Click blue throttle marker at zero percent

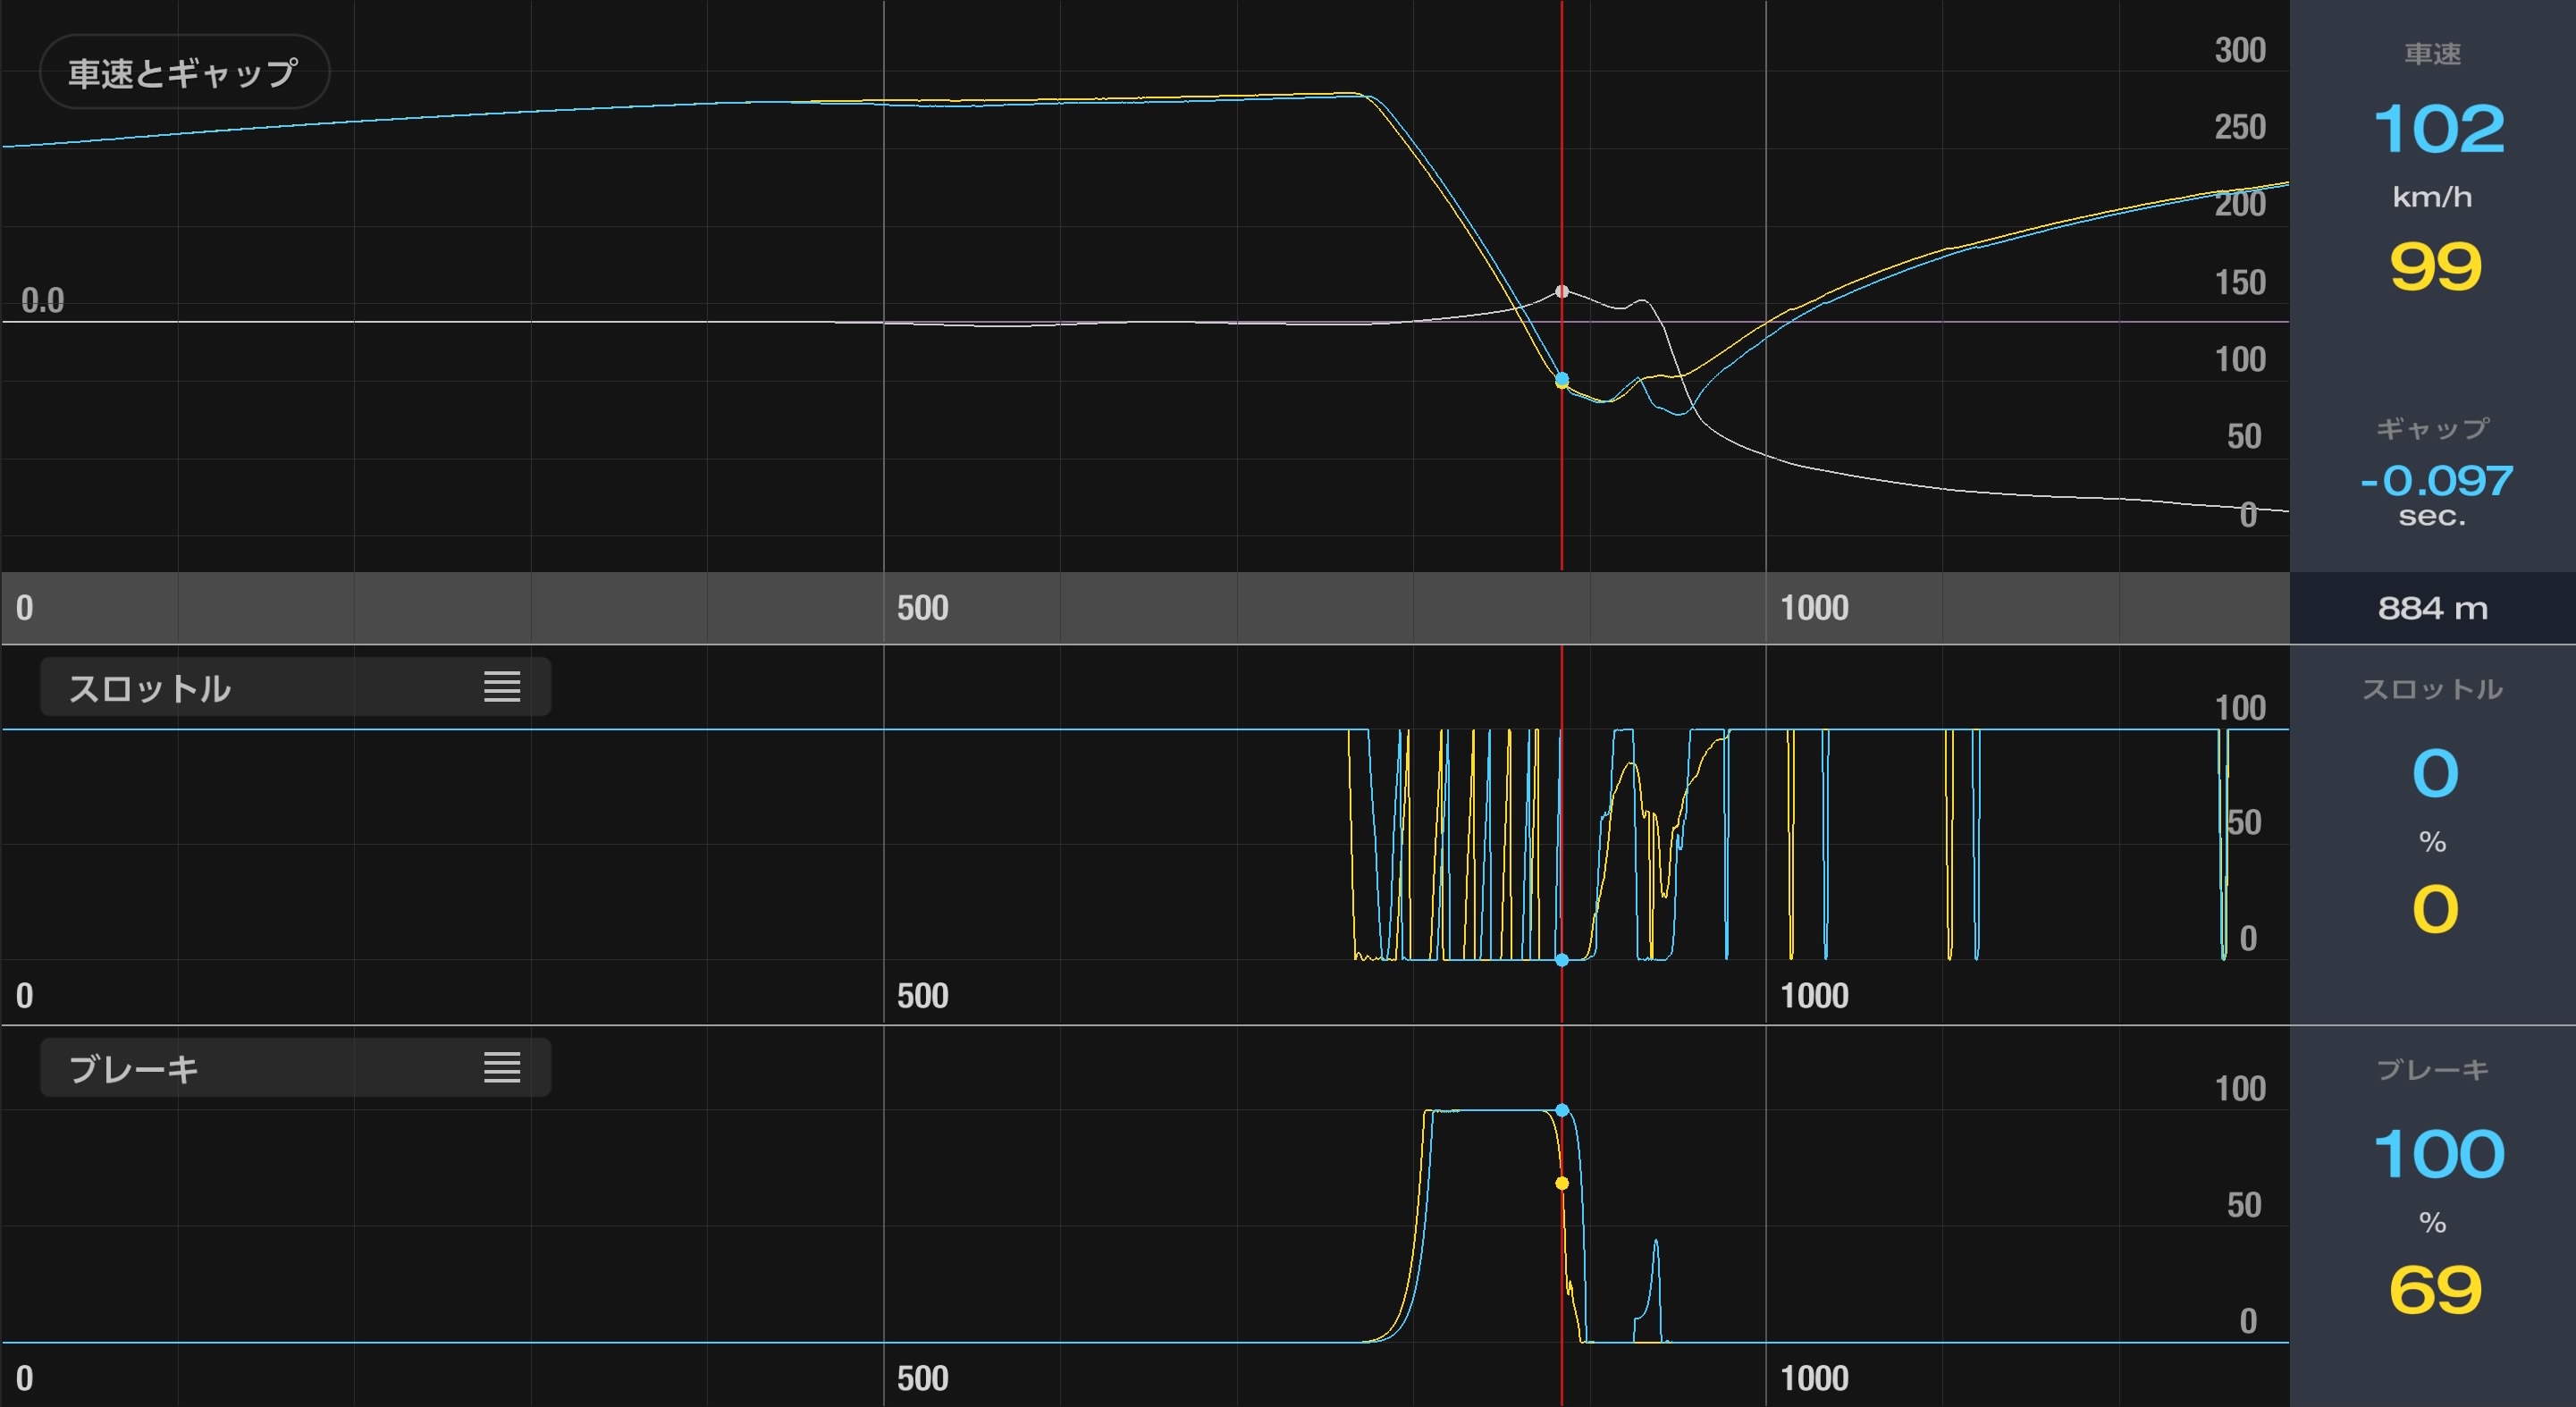click(x=1562, y=960)
